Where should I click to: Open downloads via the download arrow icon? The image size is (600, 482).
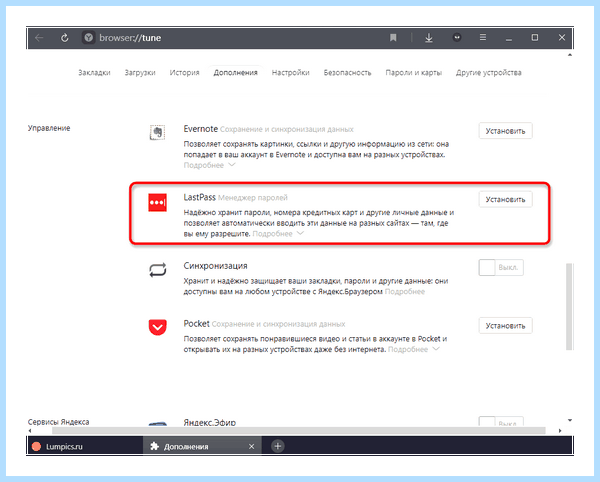pos(429,37)
